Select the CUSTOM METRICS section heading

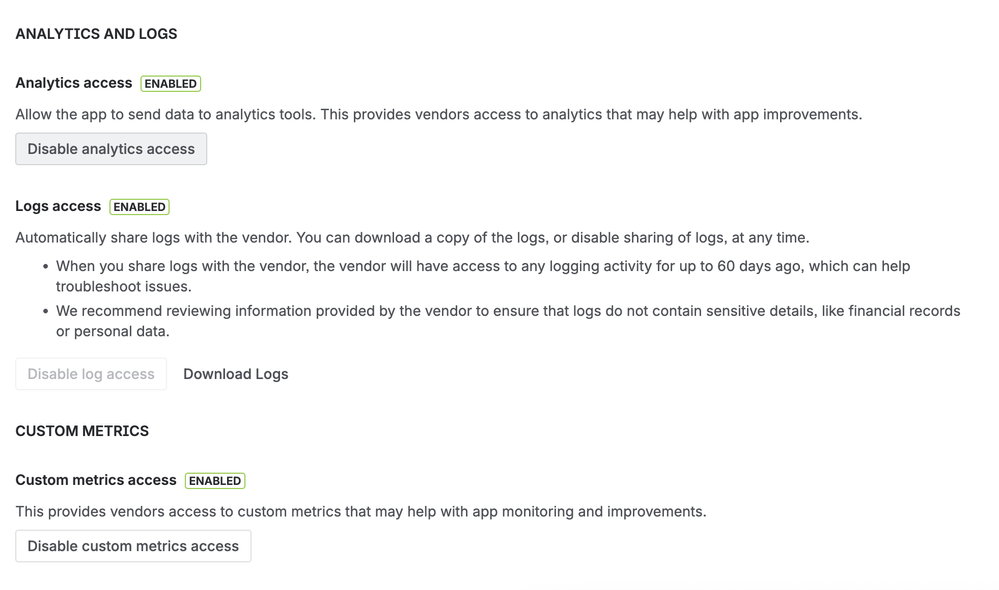tap(82, 431)
